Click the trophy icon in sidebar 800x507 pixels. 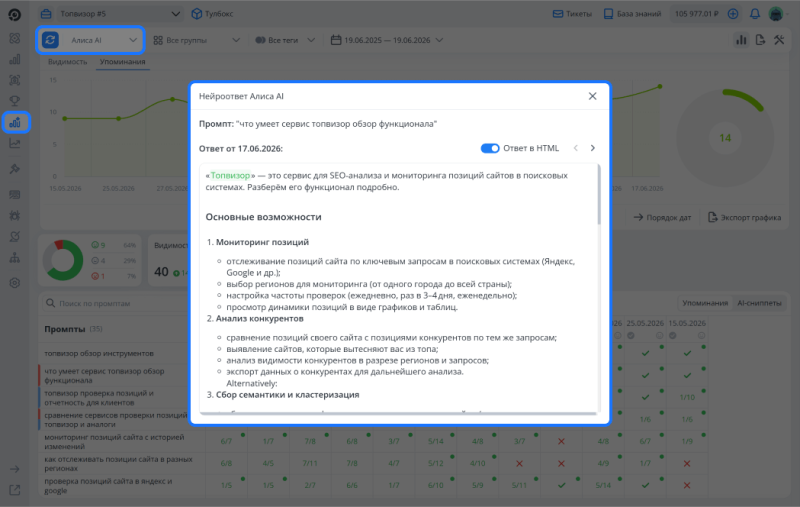tap(15, 100)
